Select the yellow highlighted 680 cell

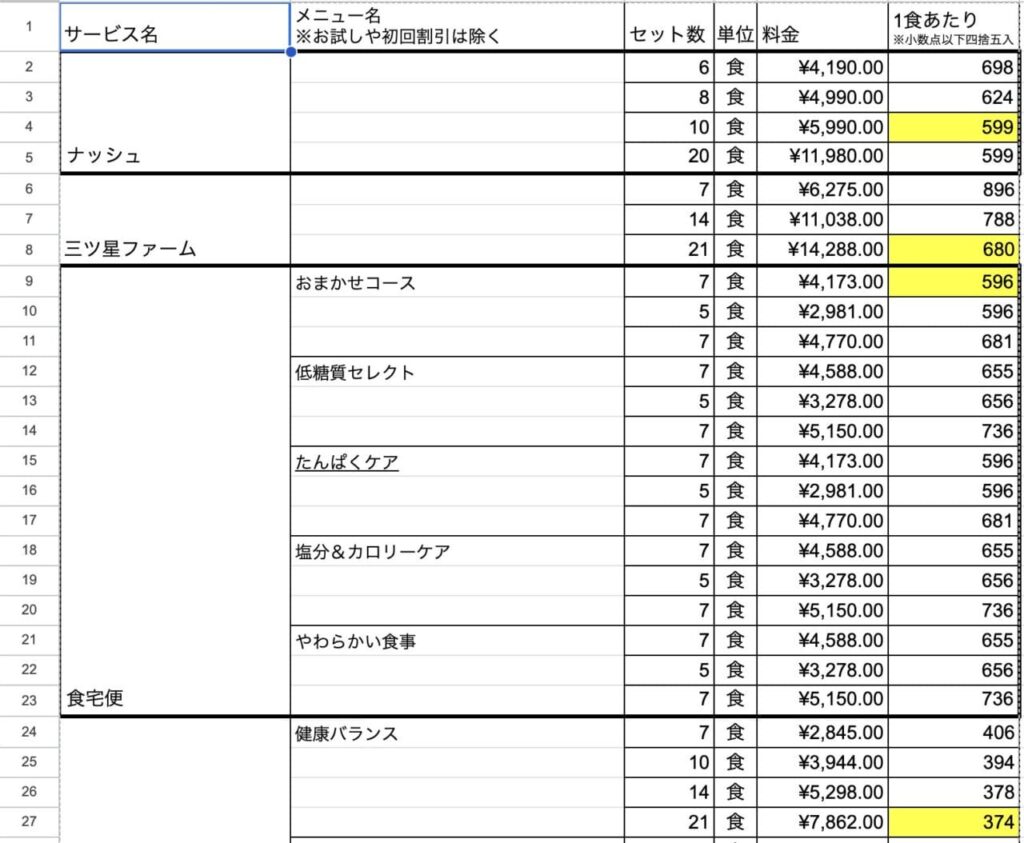[x=950, y=250]
